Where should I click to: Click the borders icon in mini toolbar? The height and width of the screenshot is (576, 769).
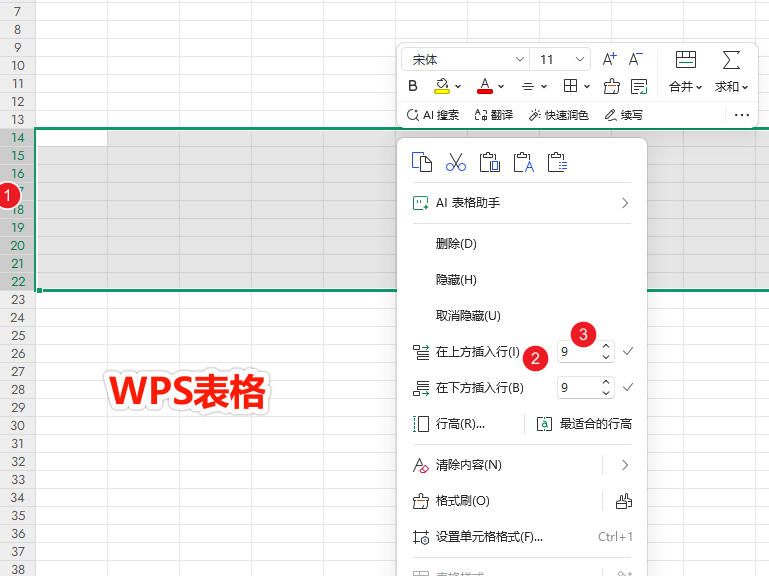click(x=570, y=86)
